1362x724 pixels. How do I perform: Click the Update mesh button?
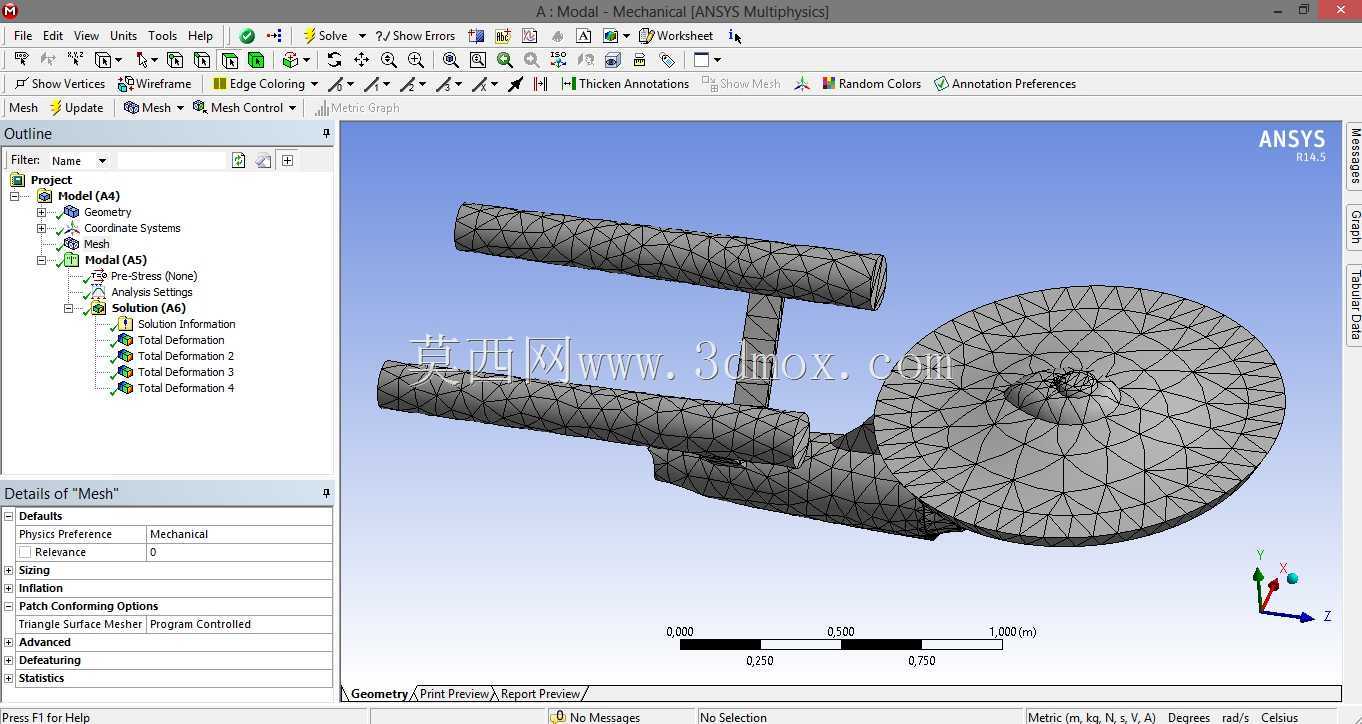coord(75,108)
